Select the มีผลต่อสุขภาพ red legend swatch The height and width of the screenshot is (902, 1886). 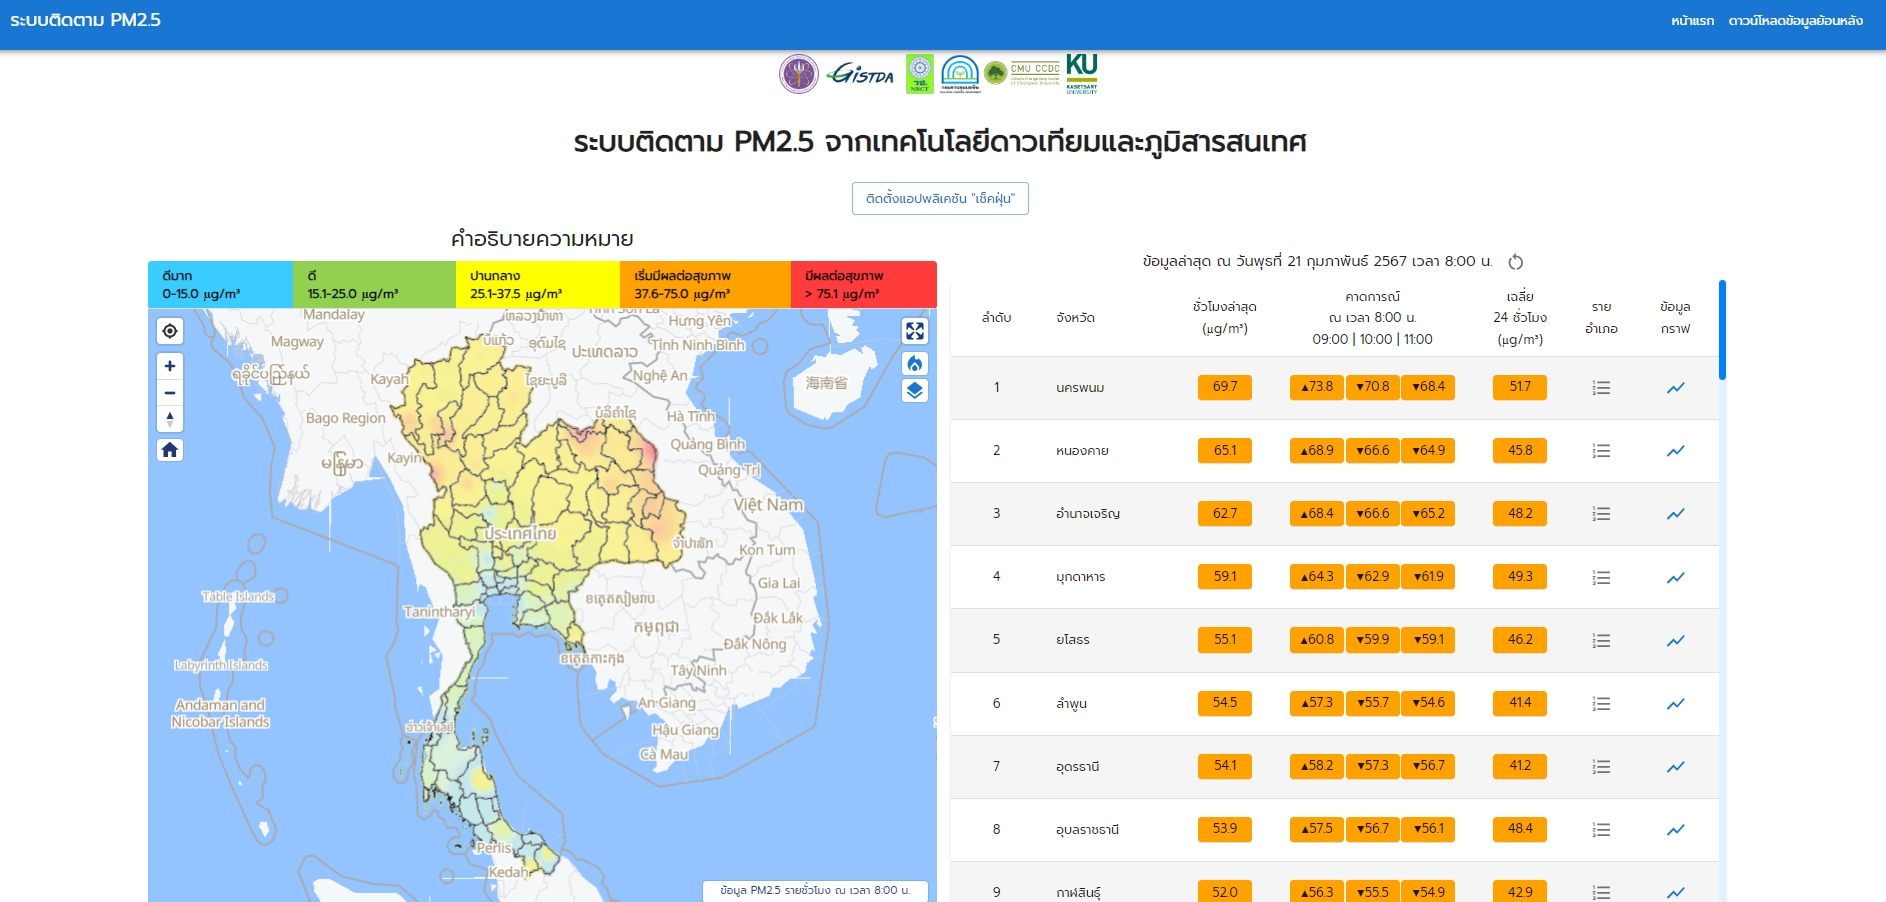pyautogui.click(x=864, y=284)
